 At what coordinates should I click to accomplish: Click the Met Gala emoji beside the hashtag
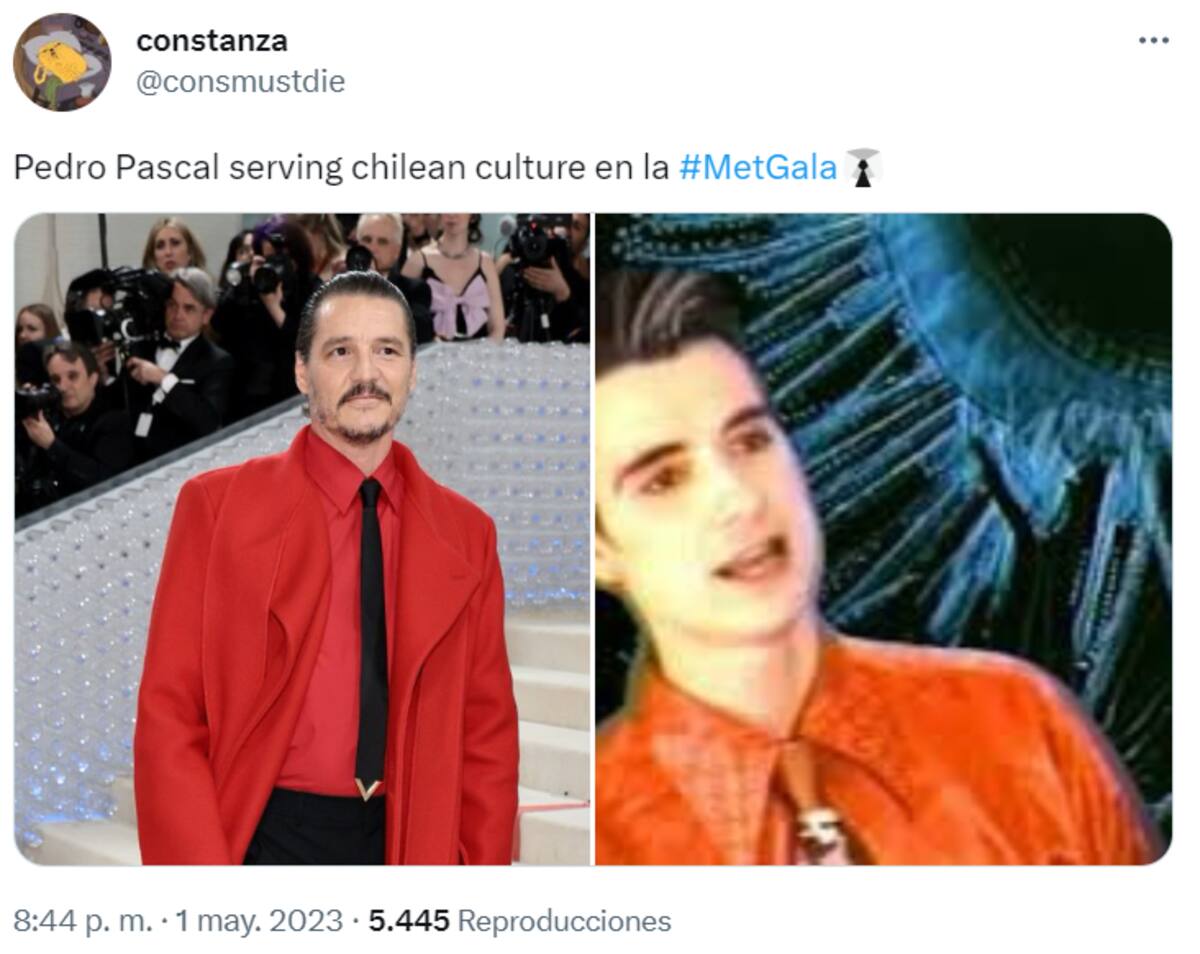coord(863,168)
